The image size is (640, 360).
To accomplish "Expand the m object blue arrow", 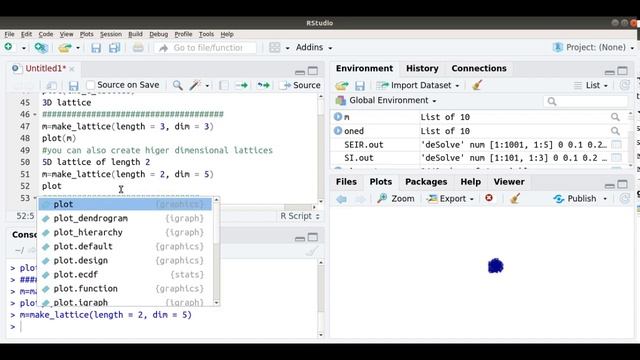I will (x=338, y=117).
